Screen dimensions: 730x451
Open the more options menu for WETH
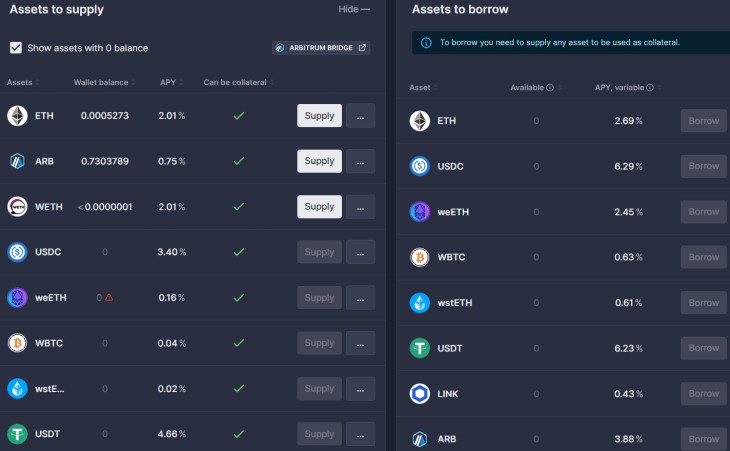(x=360, y=207)
